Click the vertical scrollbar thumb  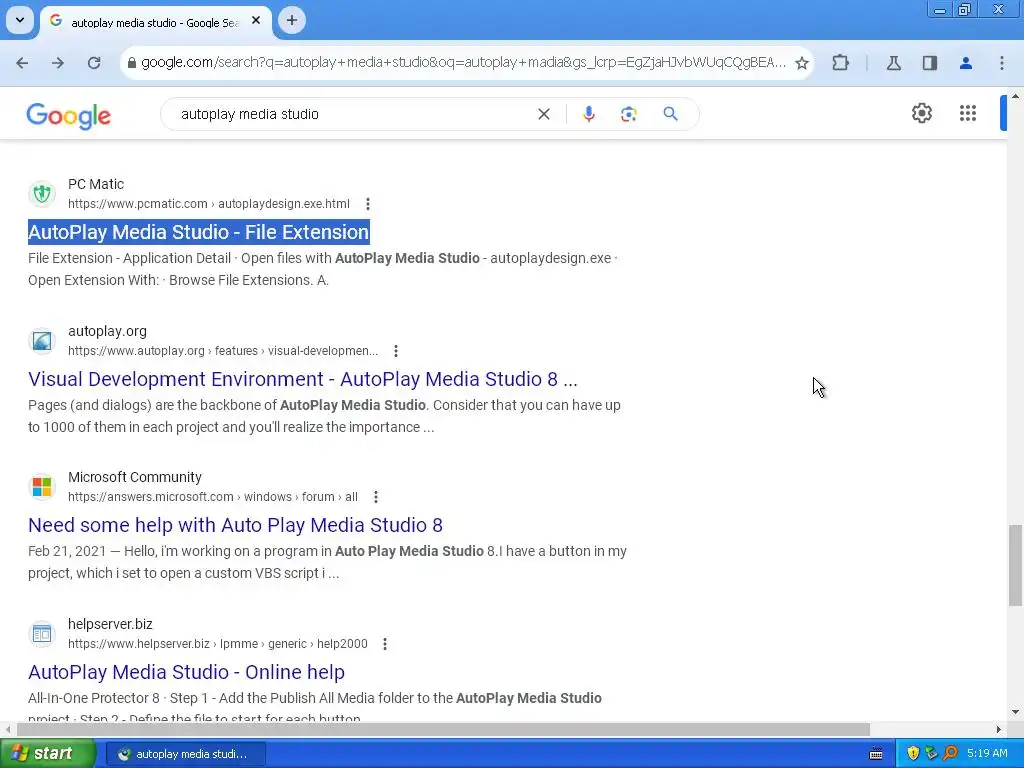point(1015,566)
